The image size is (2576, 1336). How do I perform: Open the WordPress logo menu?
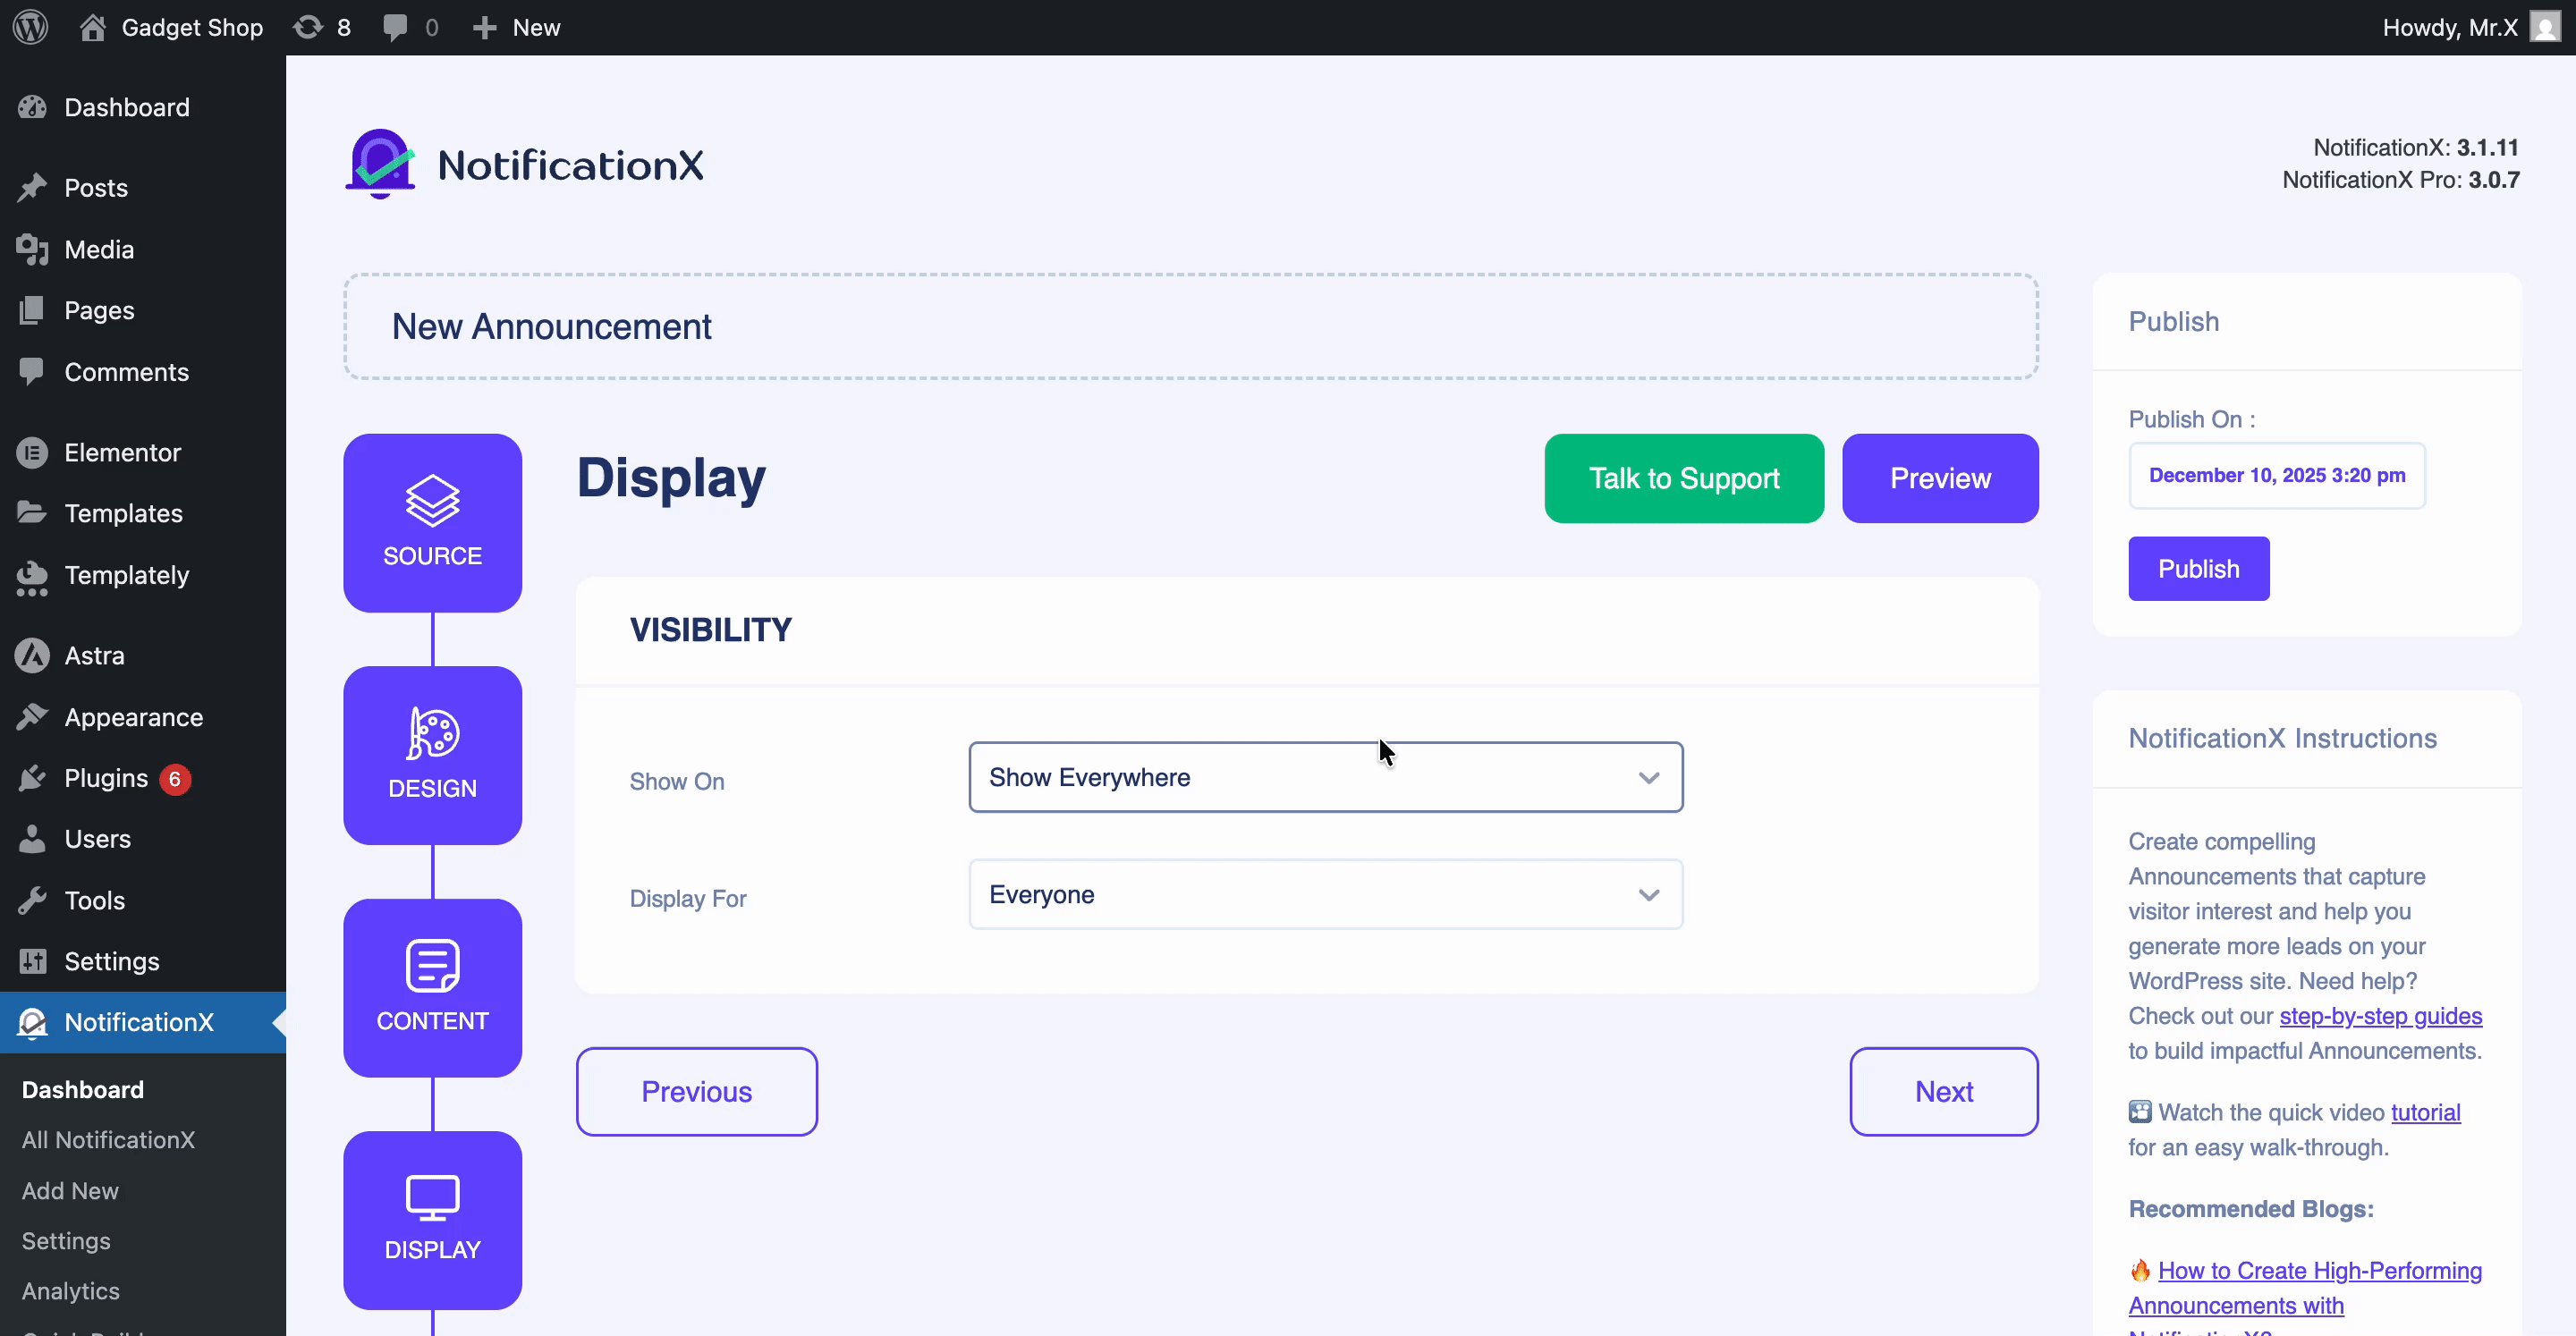tap(29, 27)
